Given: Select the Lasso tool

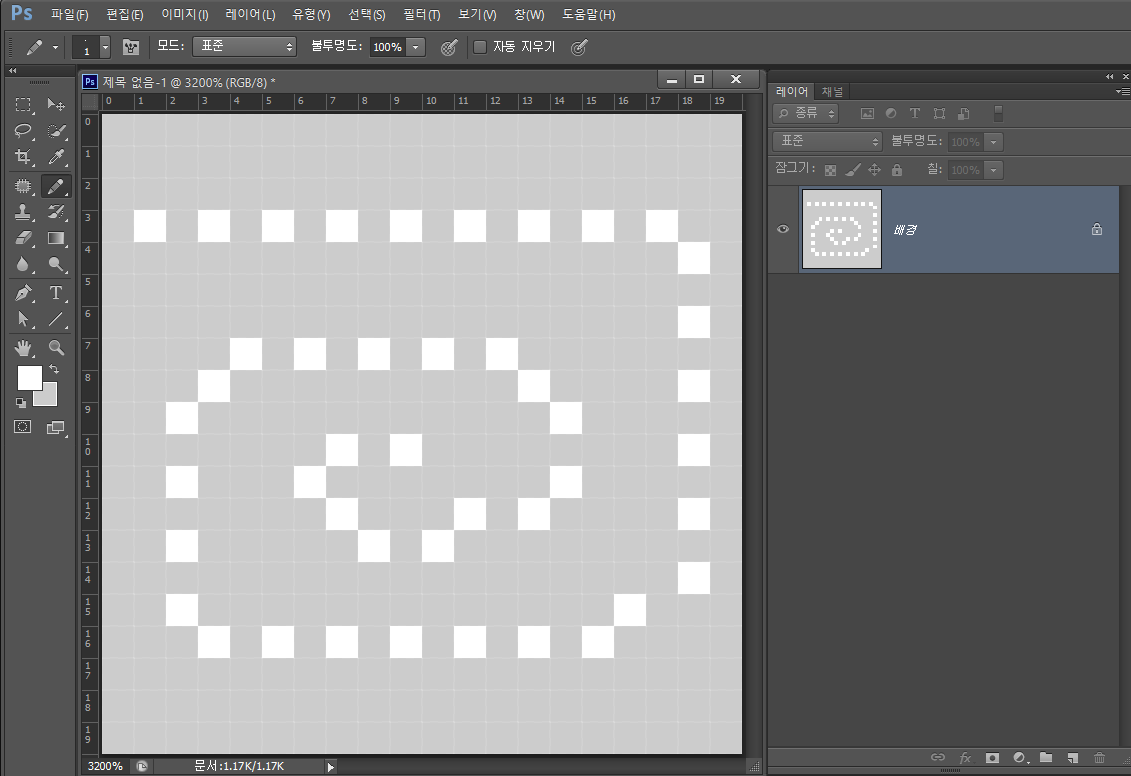Looking at the screenshot, I should click(23, 131).
